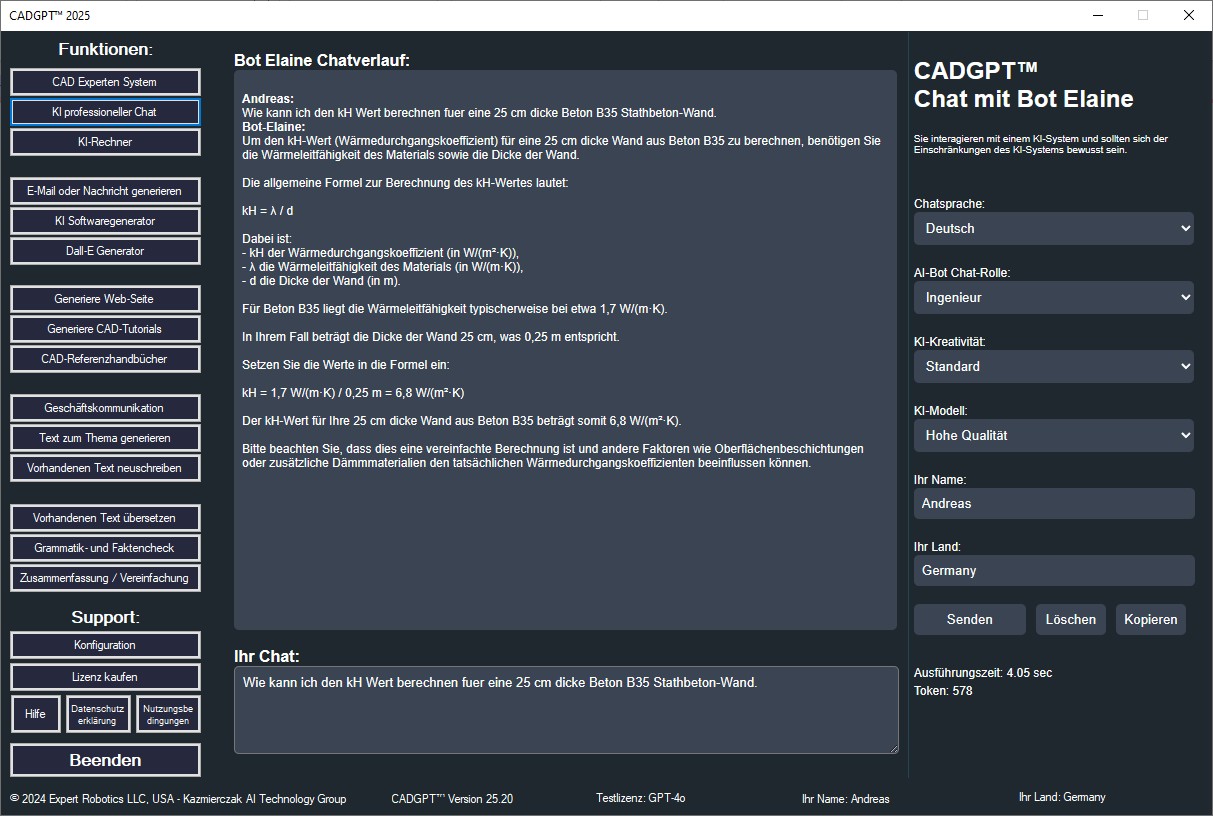Open Generiere CAD-Tutorials

click(105, 329)
